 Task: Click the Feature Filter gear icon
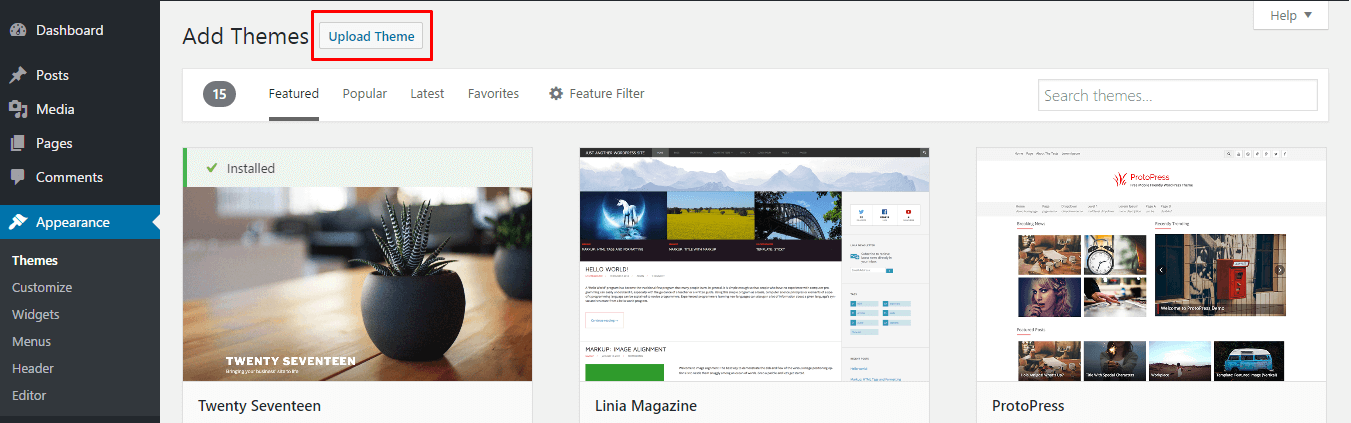556,93
